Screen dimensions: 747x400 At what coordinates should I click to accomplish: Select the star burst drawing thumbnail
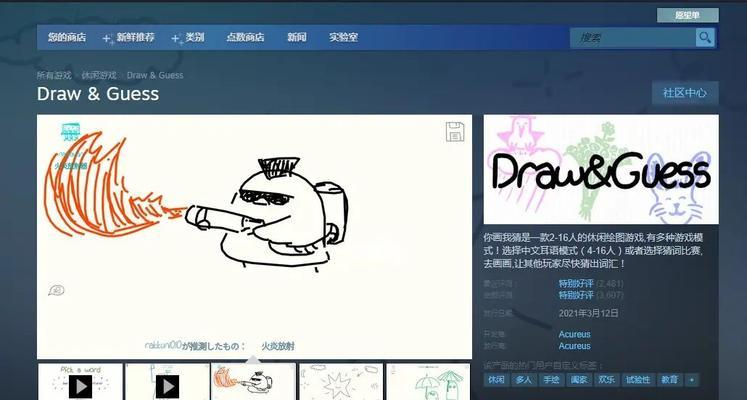341,382
